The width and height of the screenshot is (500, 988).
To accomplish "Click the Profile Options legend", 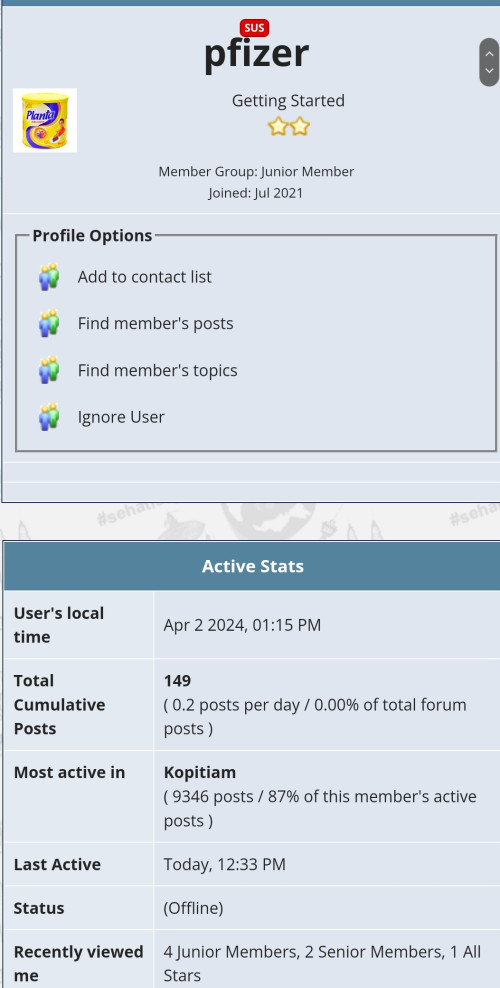I will tap(93, 236).
